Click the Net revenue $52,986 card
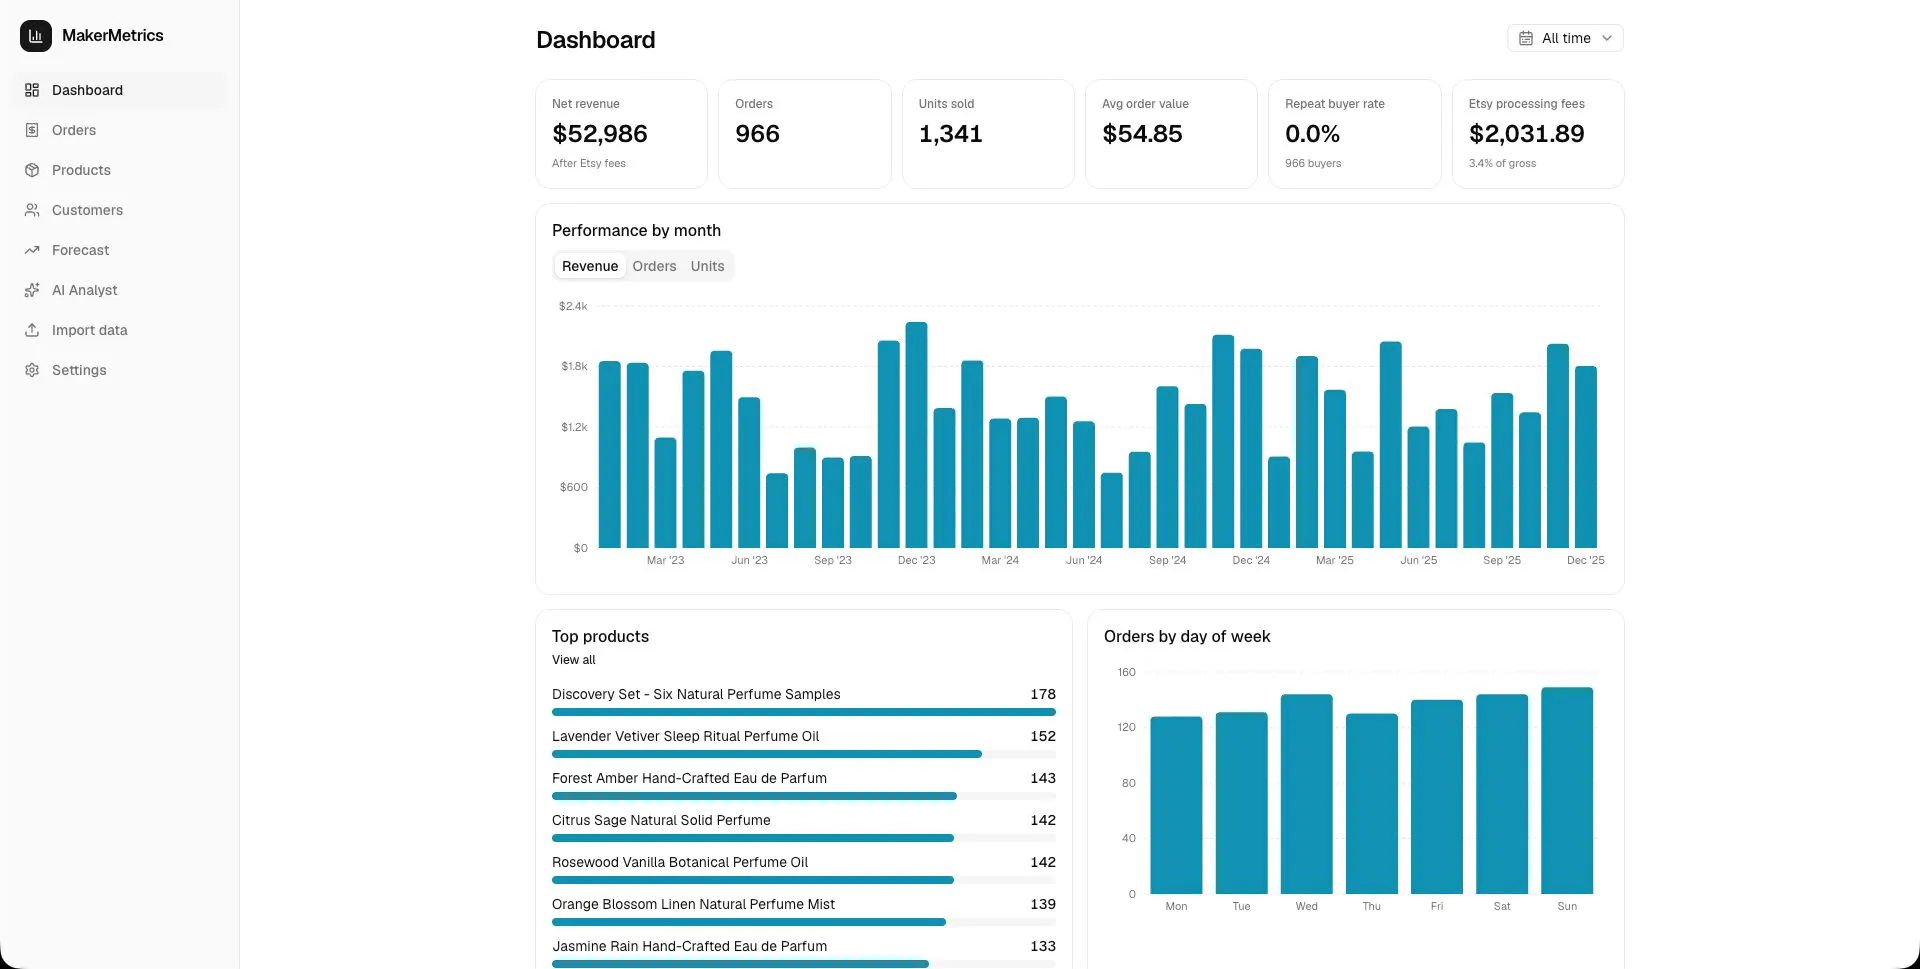This screenshot has width=1920, height=969. 621,134
